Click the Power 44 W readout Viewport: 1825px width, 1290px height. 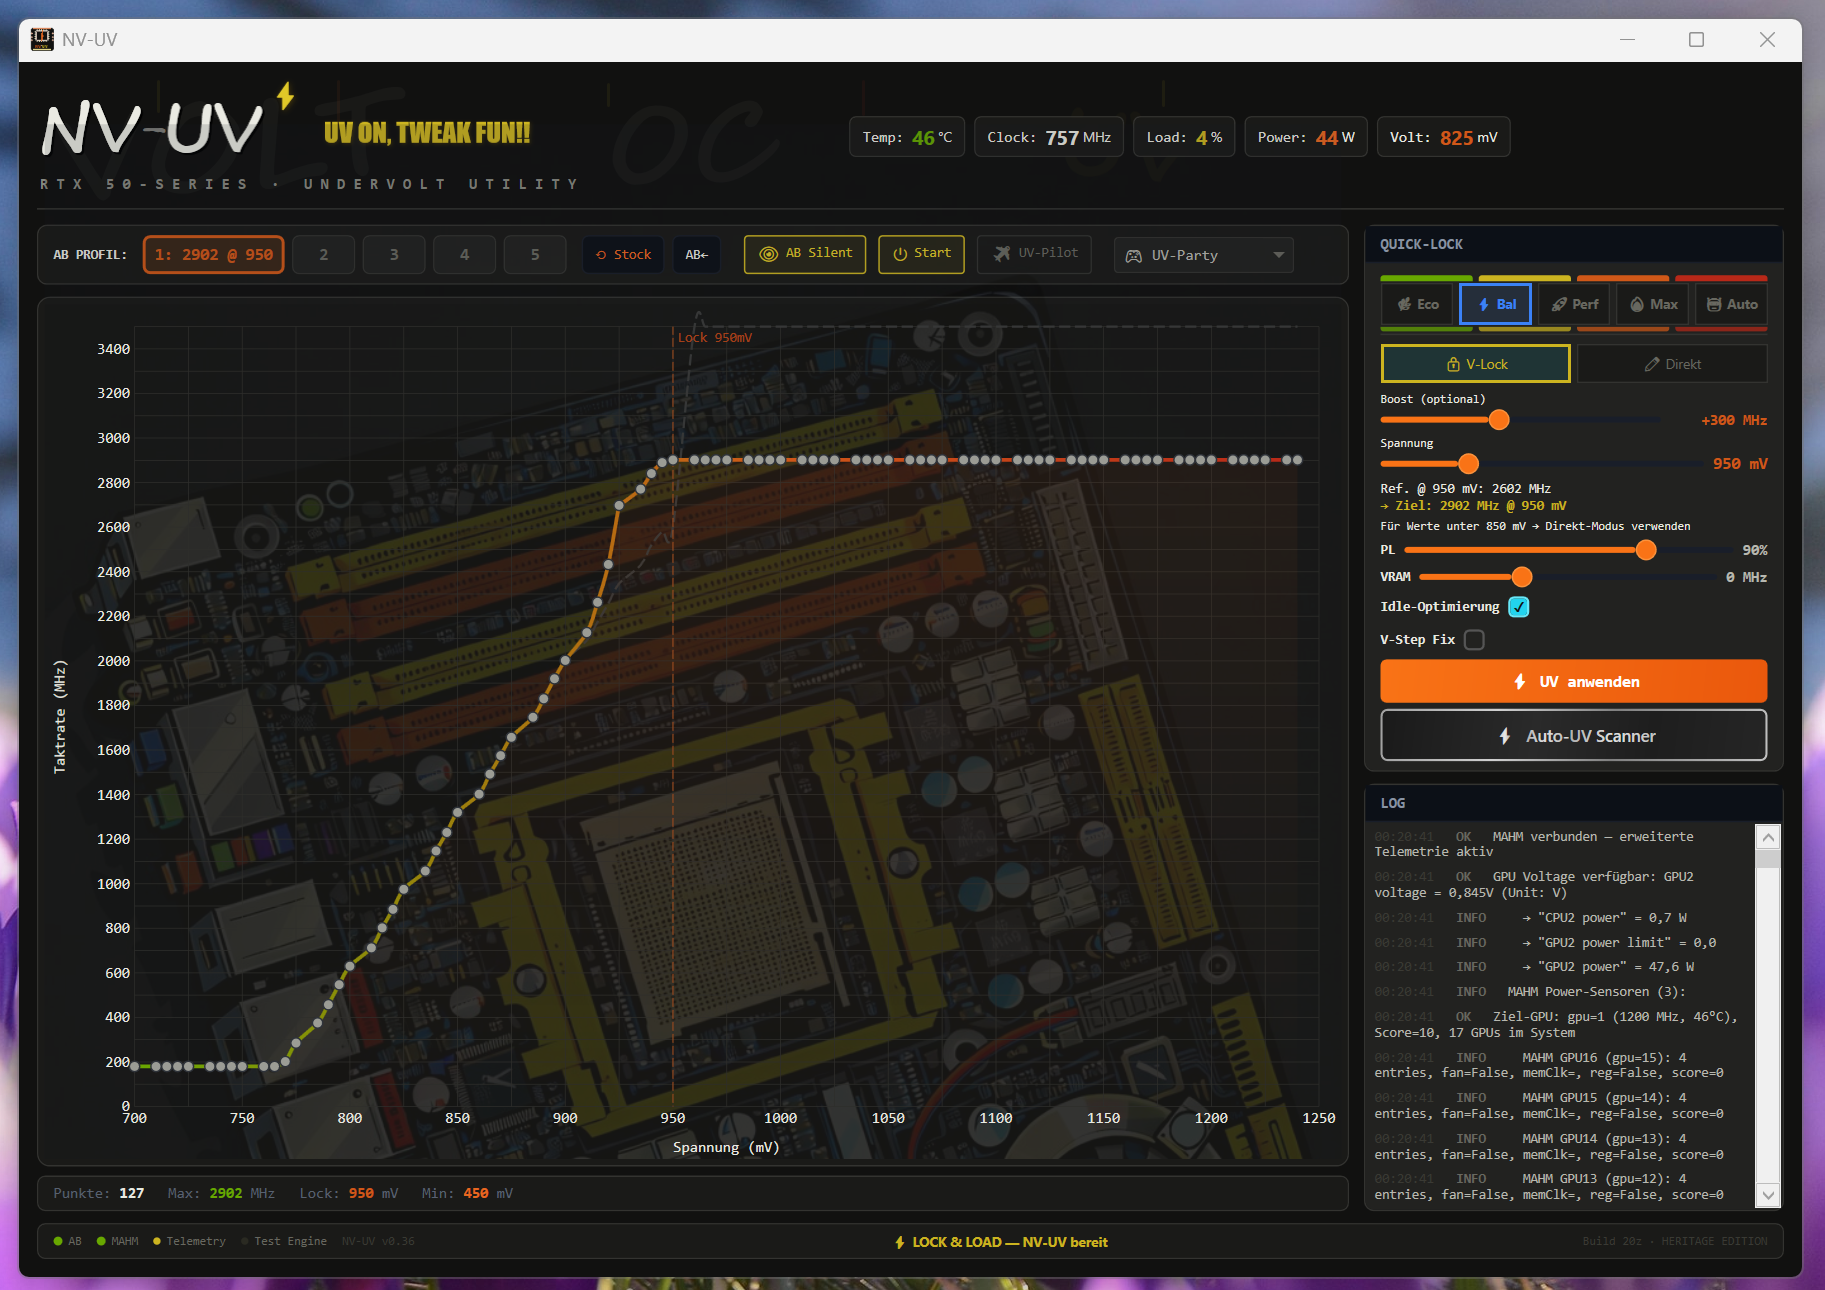tap(1306, 137)
